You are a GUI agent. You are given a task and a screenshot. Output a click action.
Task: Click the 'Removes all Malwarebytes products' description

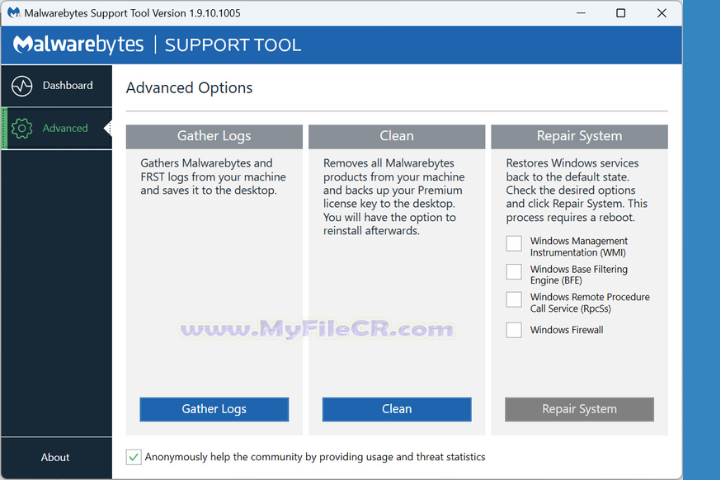394,197
